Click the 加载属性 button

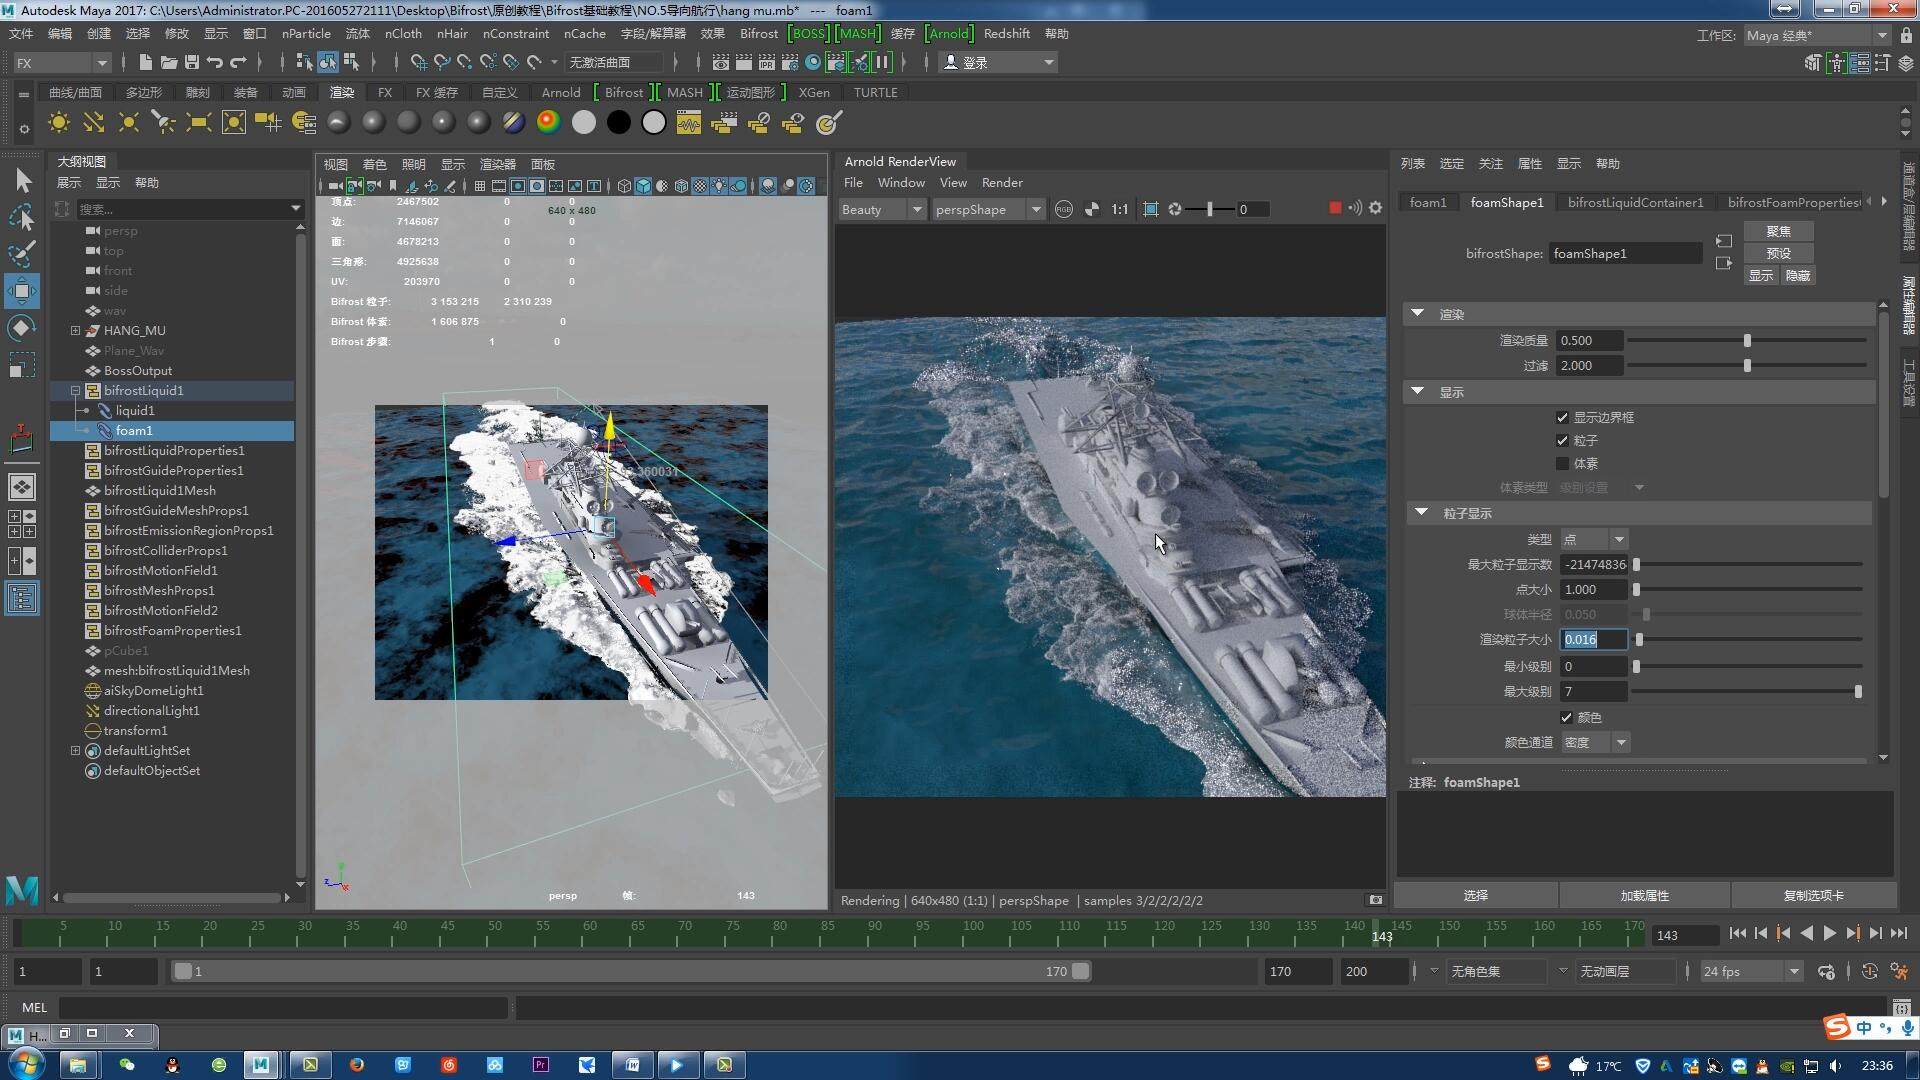click(x=1644, y=895)
